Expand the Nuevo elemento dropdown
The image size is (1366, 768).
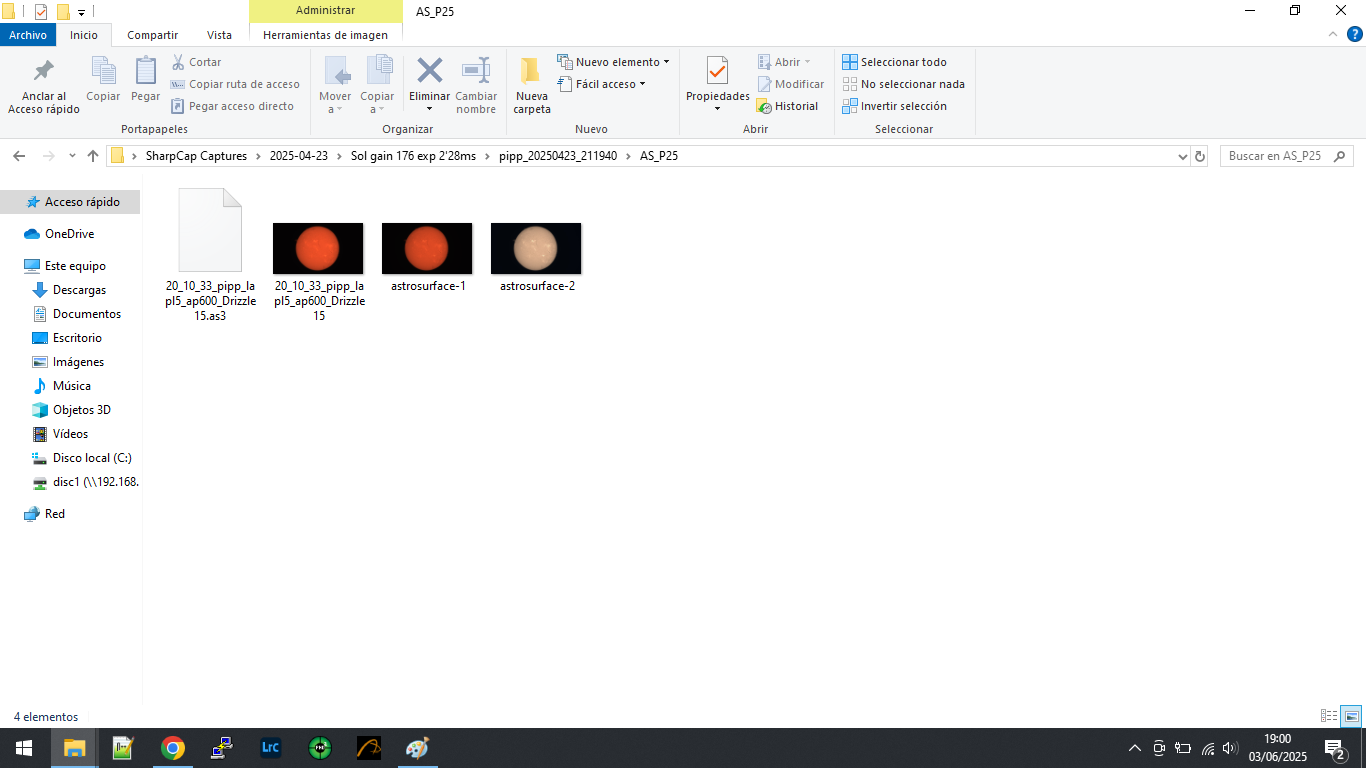[x=613, y=62]
